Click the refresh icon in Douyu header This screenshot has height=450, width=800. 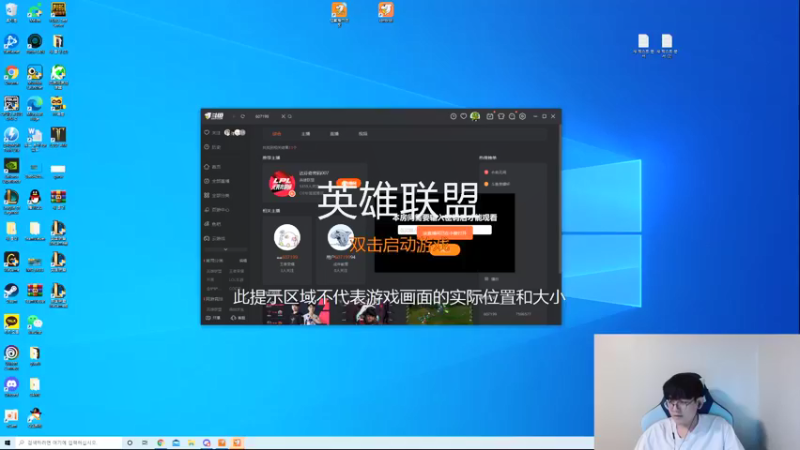[243, 116]
